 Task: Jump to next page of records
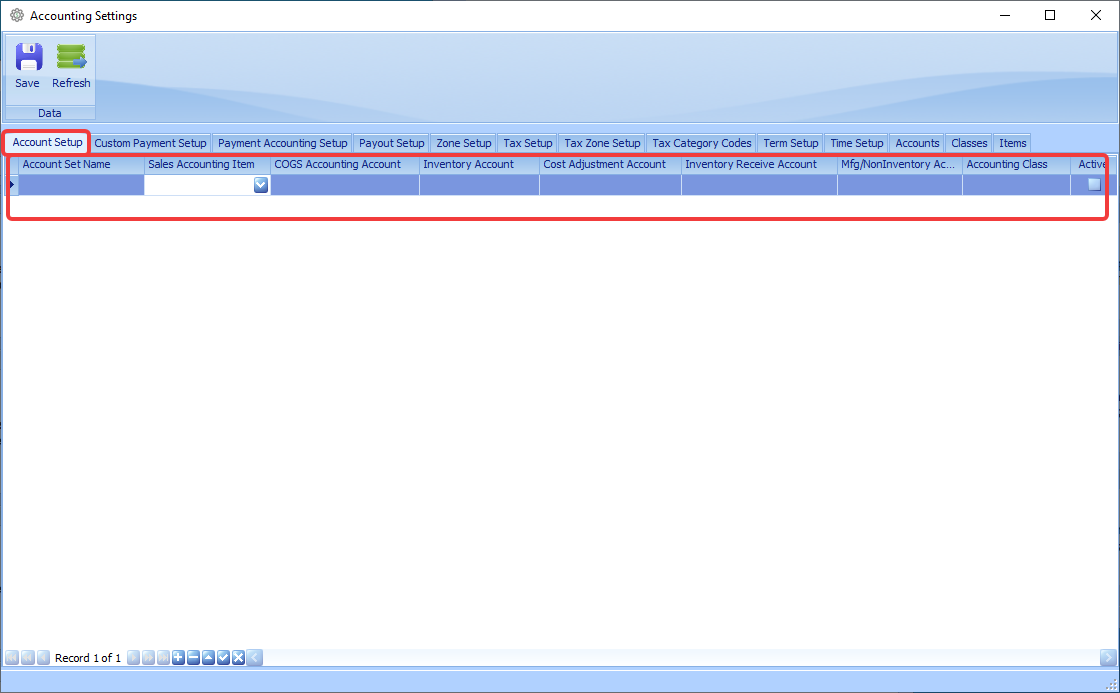[x=149, y=657]
